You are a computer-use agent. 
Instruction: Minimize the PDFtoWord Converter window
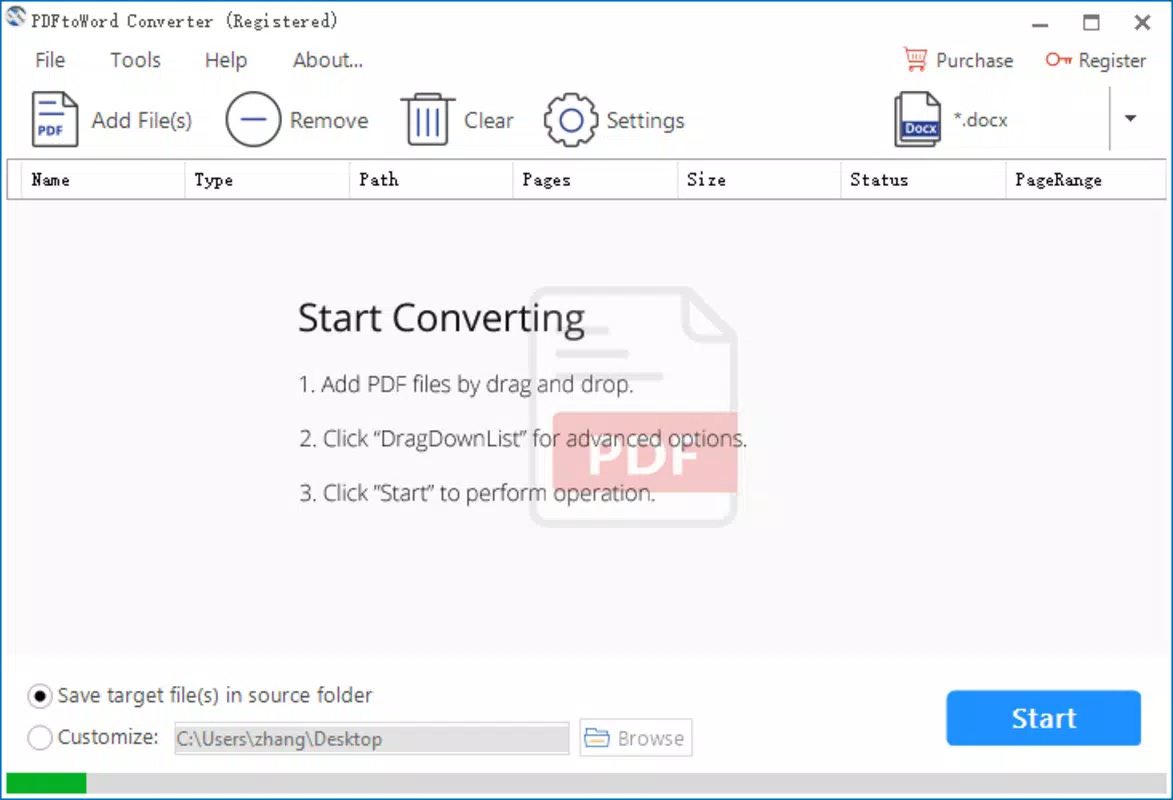(1040, 23)
